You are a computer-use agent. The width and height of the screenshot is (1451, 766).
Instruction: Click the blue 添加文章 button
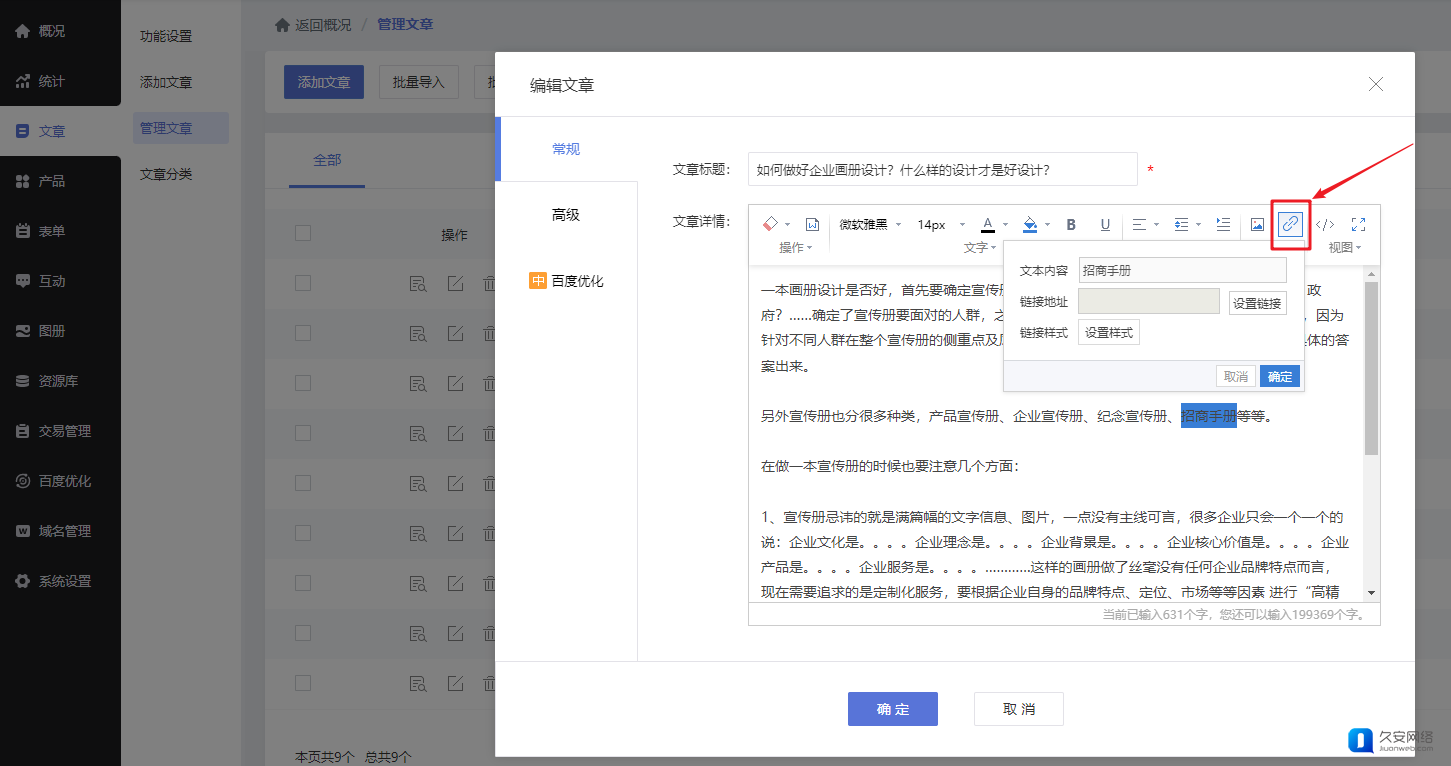pyautogui.click(x=323, y=82)
